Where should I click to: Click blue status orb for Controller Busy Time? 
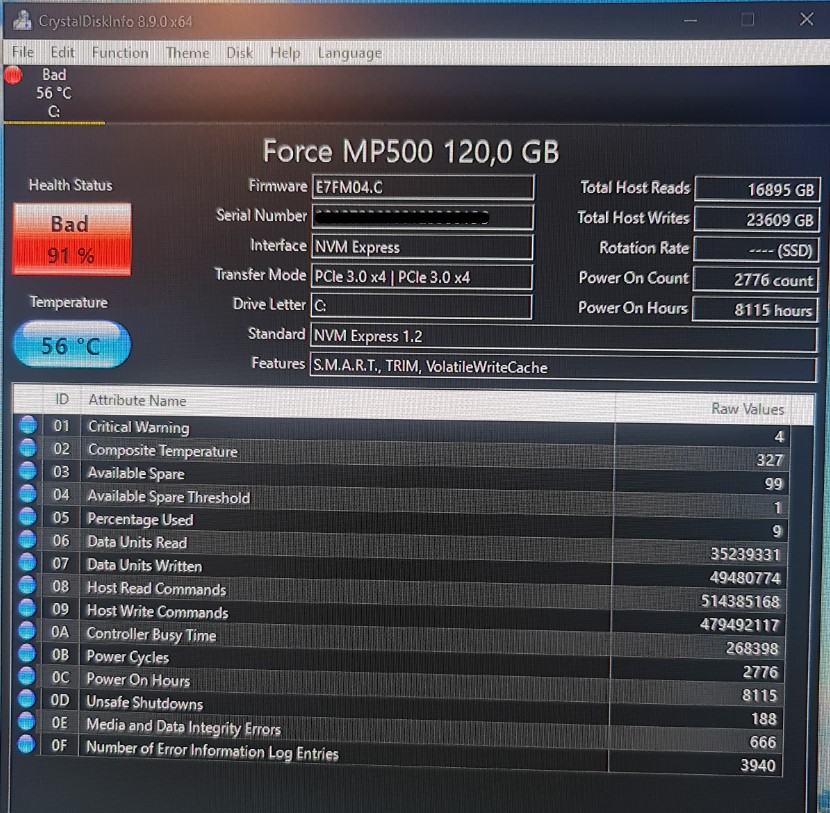pos(26,630)
